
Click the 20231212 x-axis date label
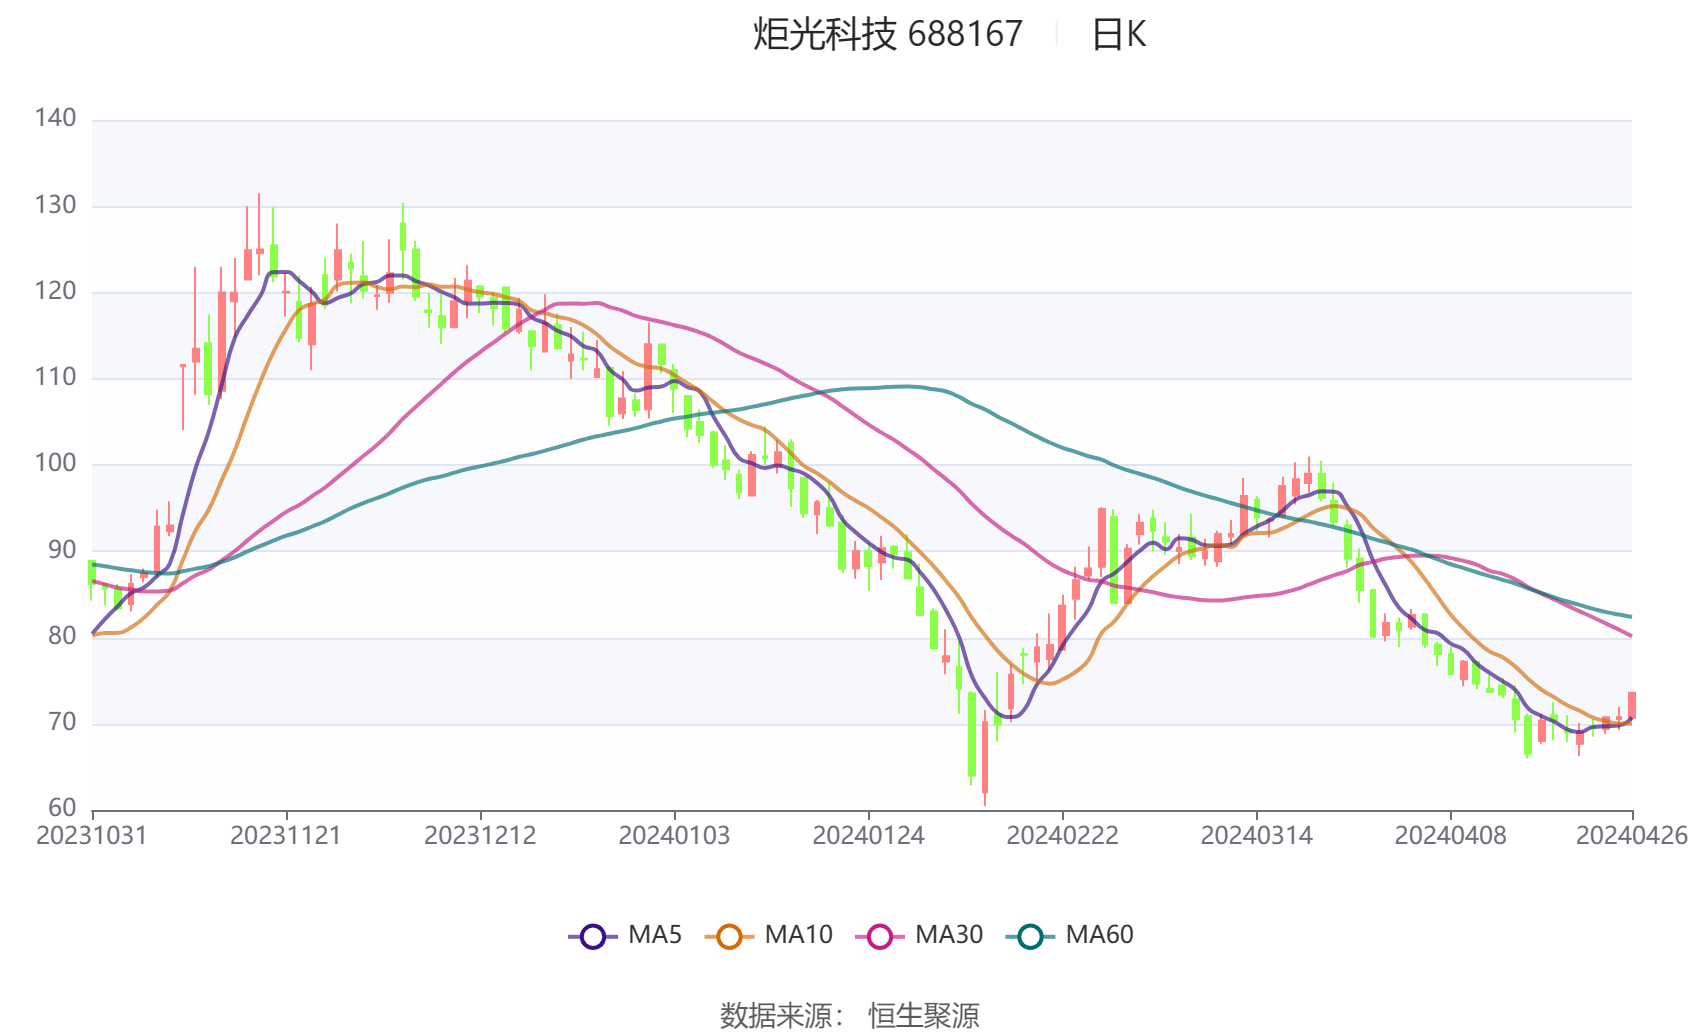tap(480, 836)
